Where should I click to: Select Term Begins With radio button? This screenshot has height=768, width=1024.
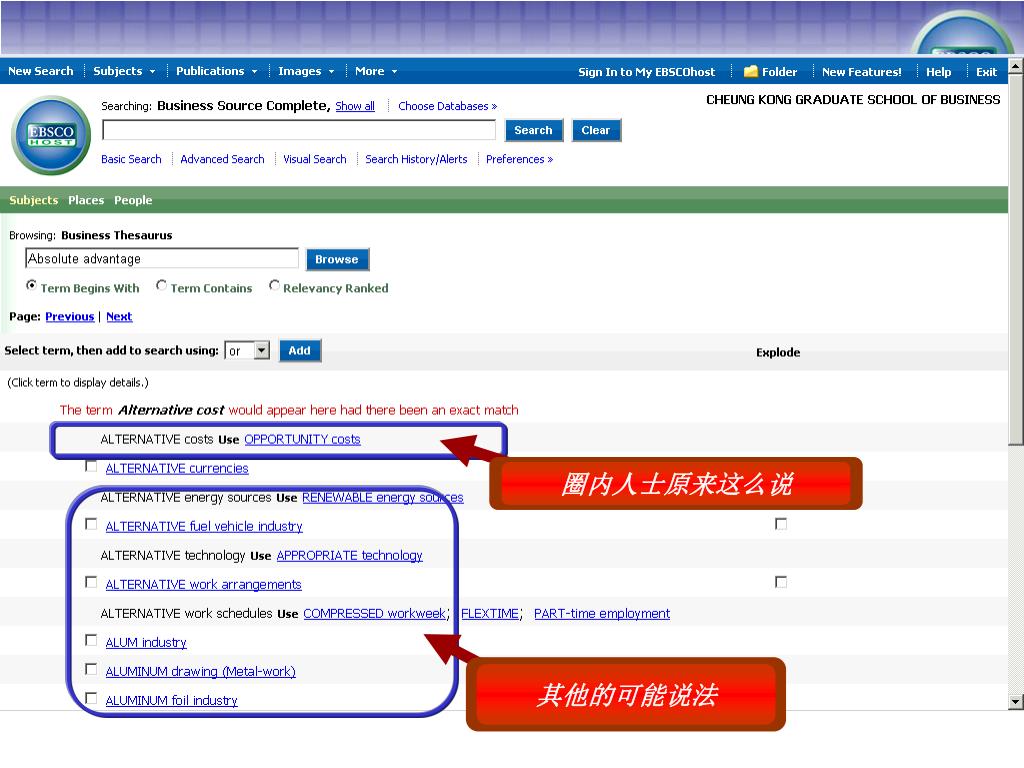pos(31,285)
